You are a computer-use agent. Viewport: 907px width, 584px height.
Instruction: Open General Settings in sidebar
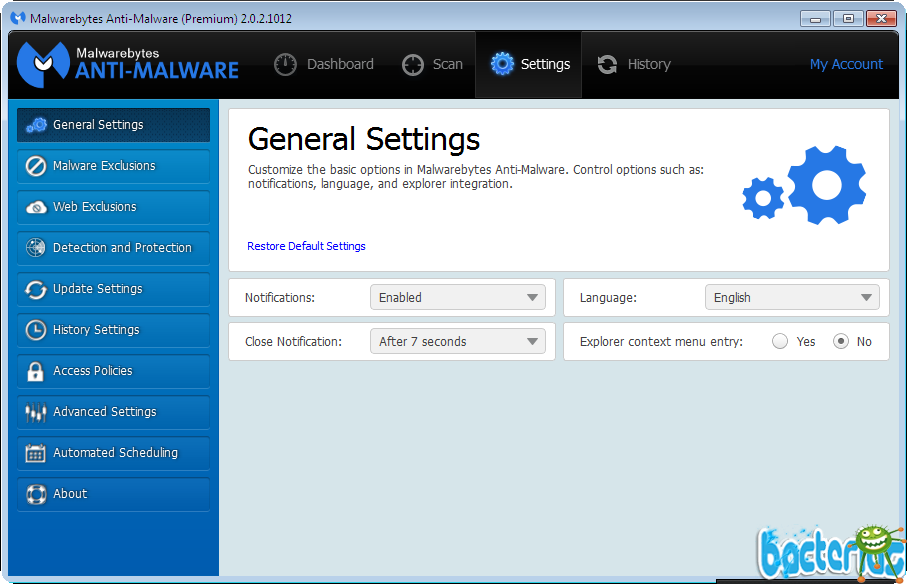113,125
